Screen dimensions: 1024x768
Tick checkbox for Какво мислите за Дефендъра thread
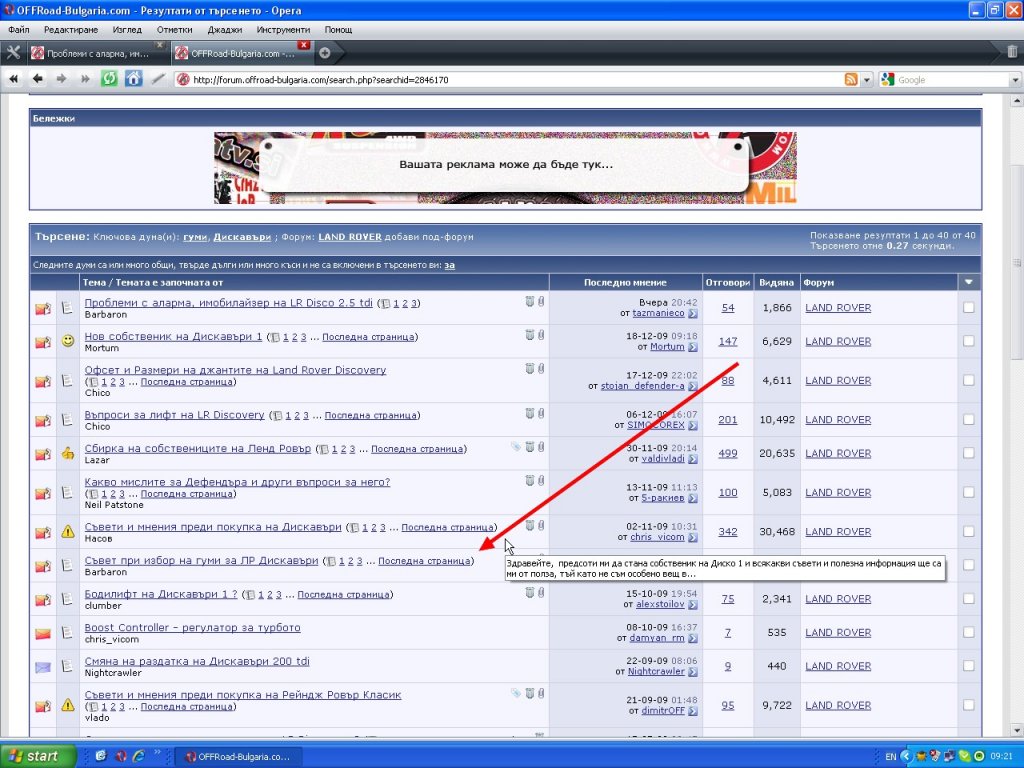click(968, 492)
